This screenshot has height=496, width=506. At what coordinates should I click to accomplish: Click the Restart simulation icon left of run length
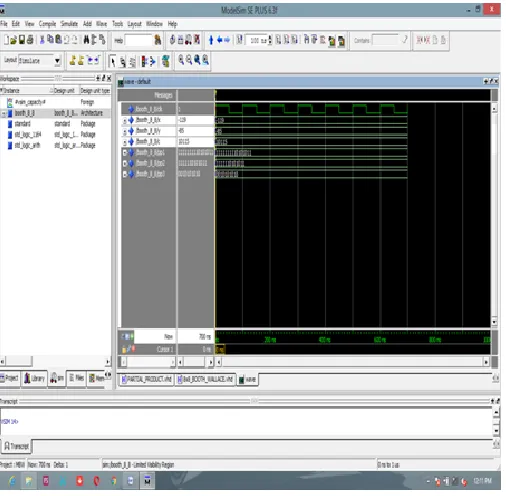[239, 40]
